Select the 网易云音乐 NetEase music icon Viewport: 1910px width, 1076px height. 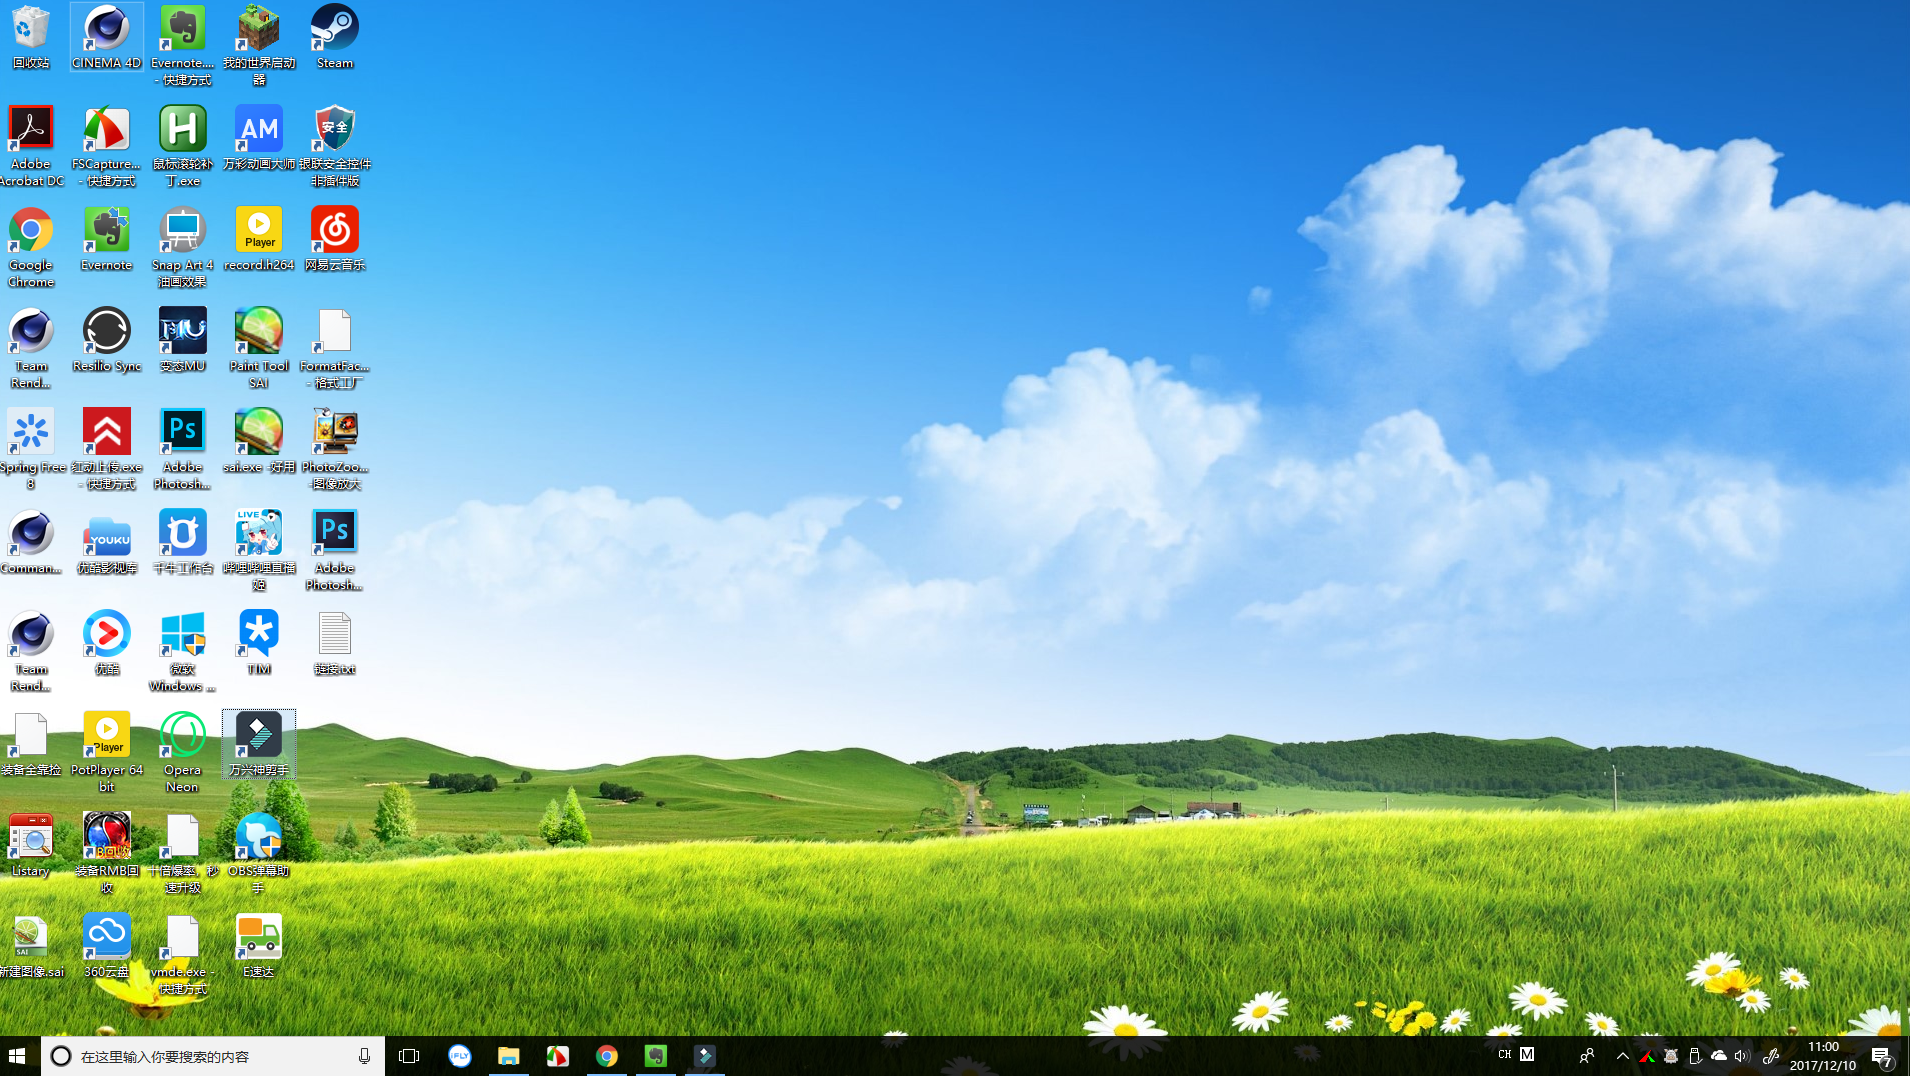(335, 240)
